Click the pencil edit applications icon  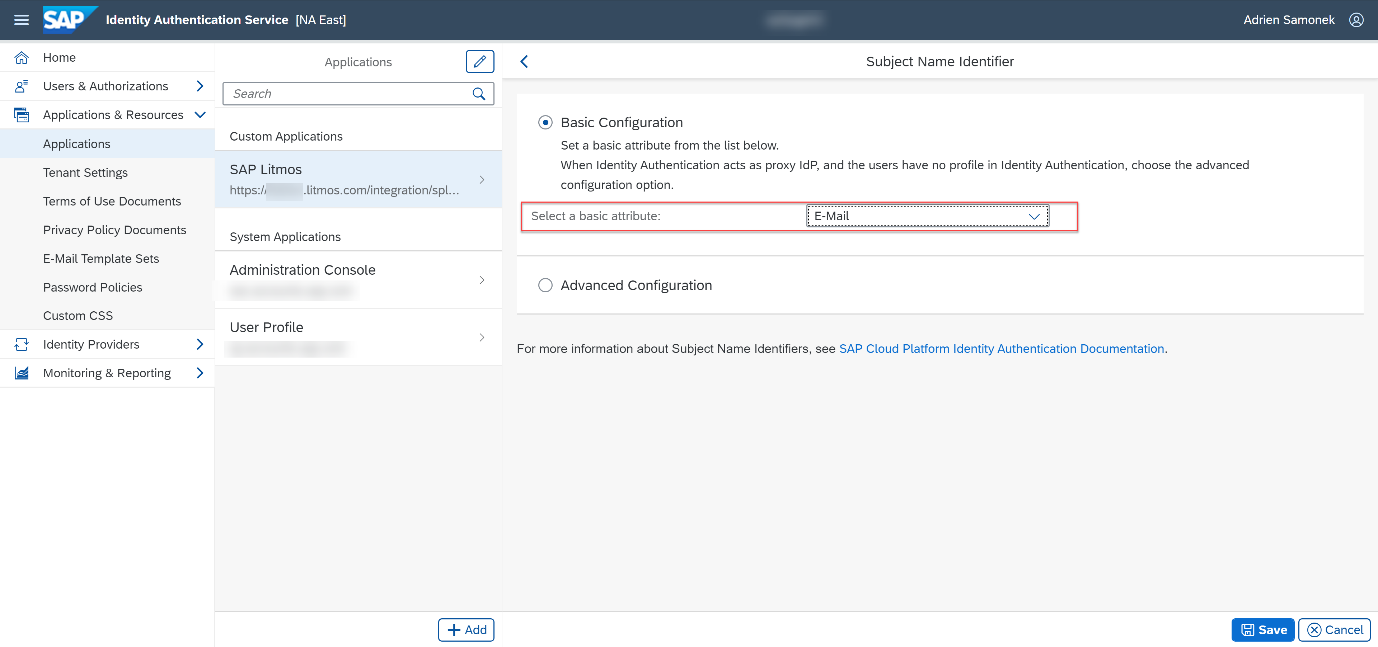click(x=480, y=62)
